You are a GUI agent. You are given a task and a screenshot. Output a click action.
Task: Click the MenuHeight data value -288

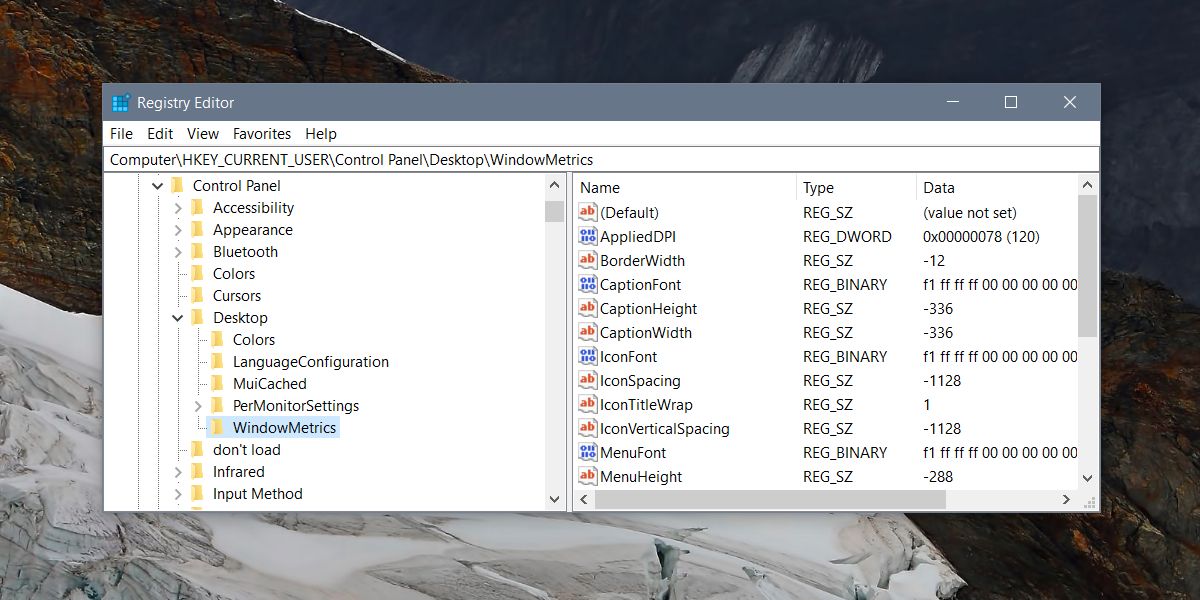[x=938, y=477]
